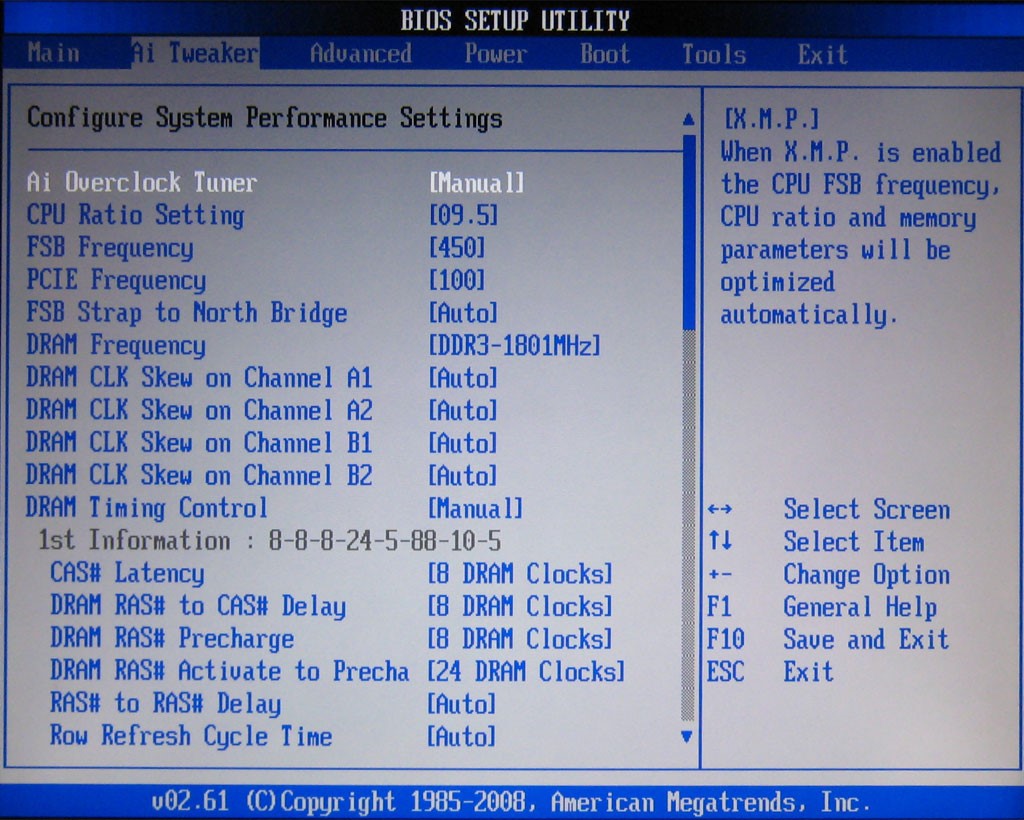Click the scroll down arrow in settings list

point(686,736)
